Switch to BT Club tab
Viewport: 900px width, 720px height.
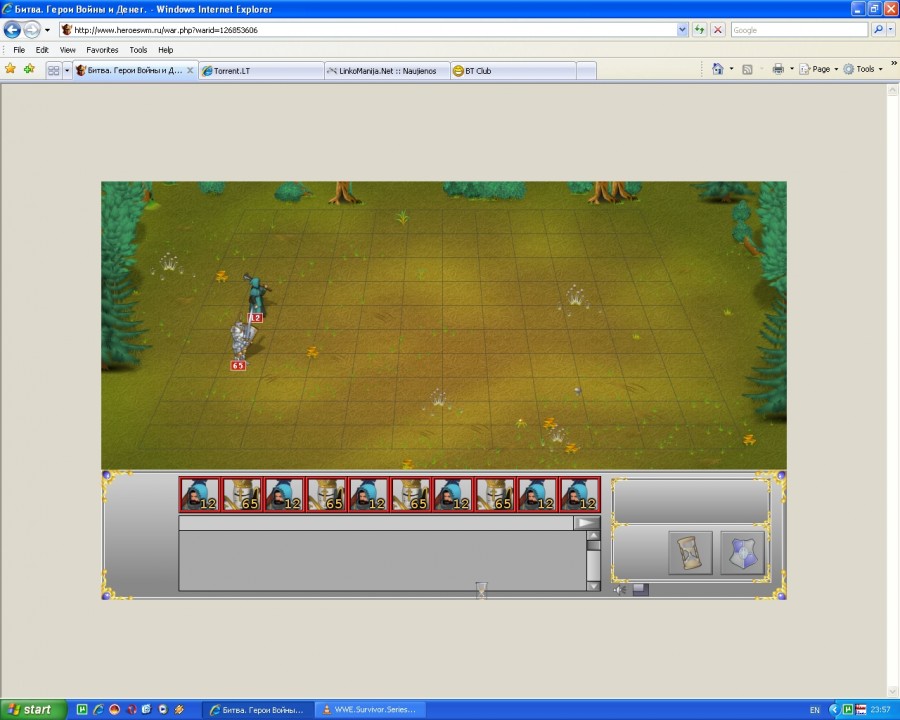[513, 71]
